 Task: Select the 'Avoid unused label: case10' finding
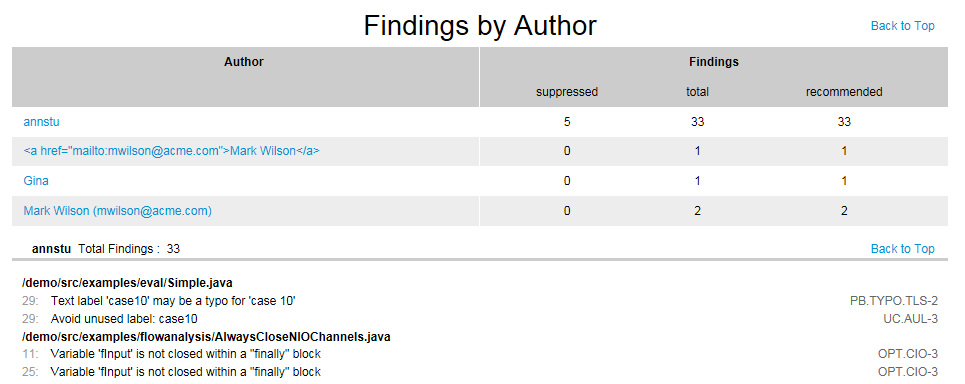pyautogui.click(x=124, y=319)
